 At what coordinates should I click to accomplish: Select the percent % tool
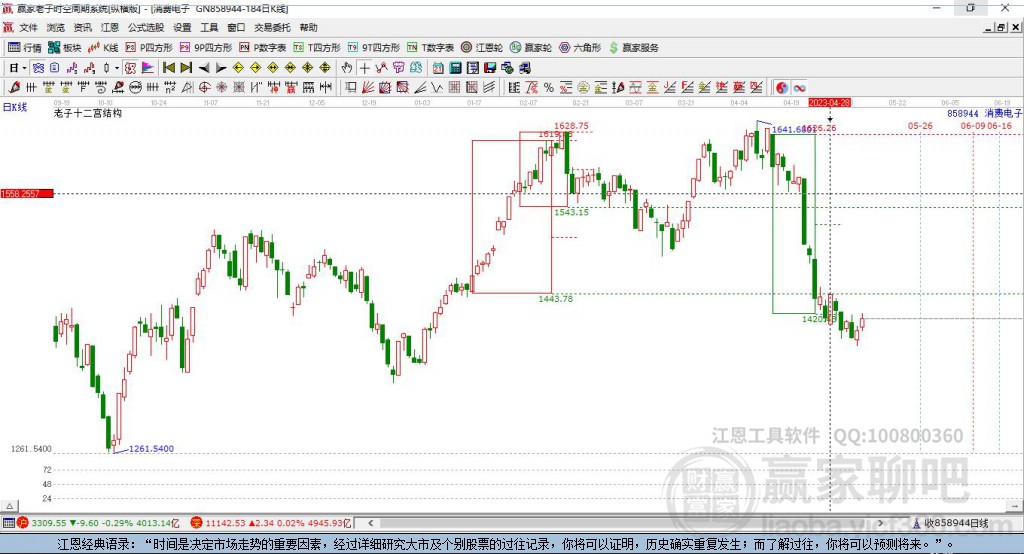pos(549,88)
